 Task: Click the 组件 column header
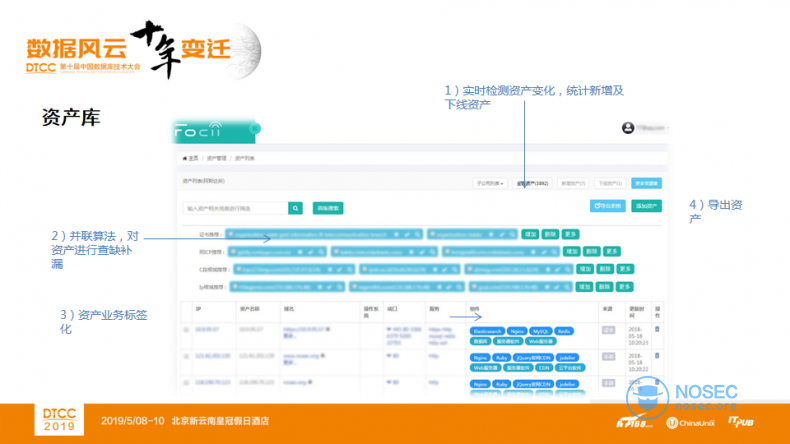tap(475, 309)
